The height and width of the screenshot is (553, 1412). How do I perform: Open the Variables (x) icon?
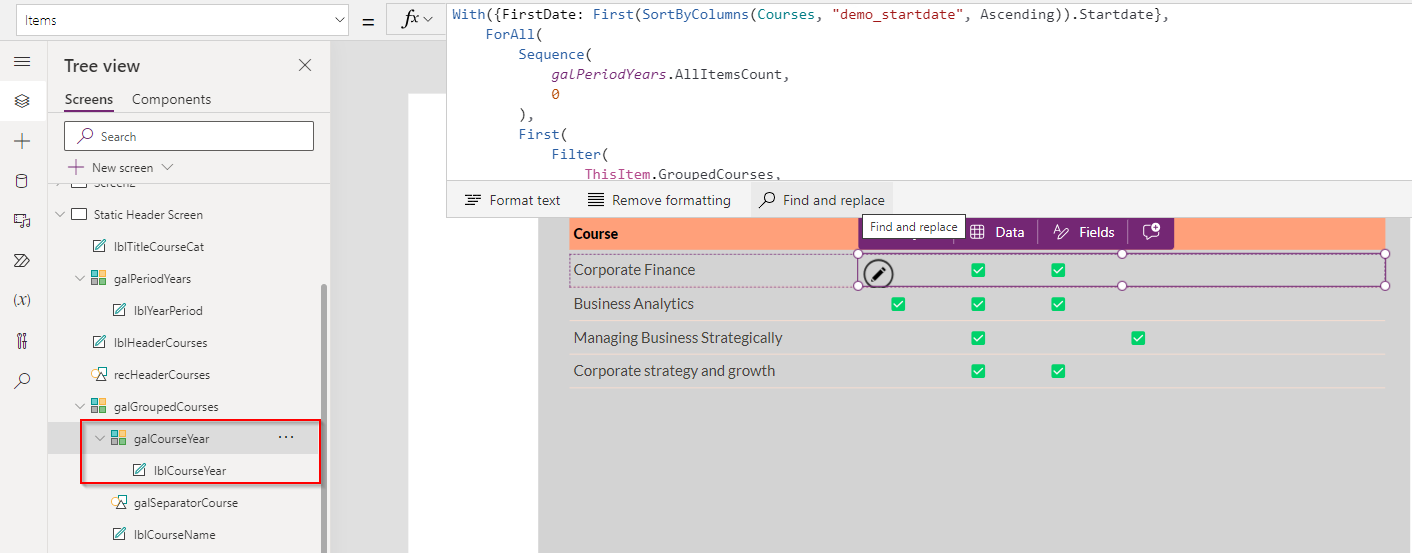pyautogui.click(x=22, y=300)
